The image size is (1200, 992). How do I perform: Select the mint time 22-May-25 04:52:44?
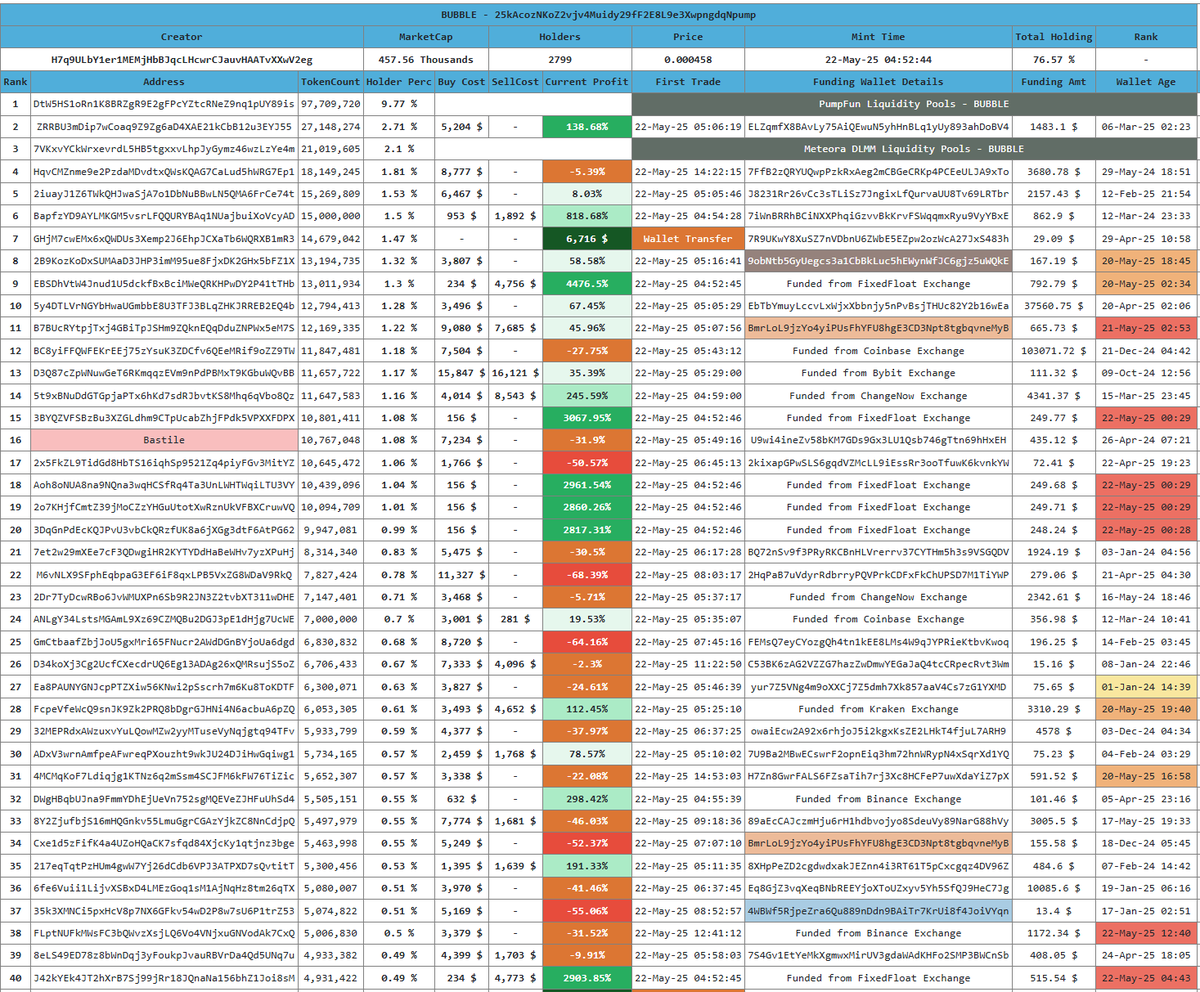tap(876, 60)
